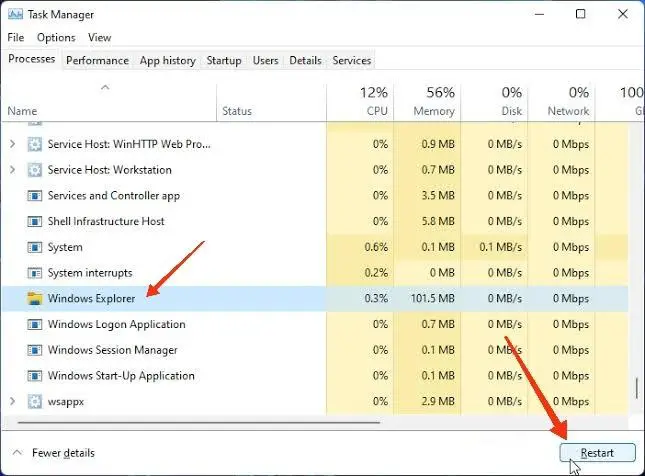Sort by the CPU column header

pos(360,103)
